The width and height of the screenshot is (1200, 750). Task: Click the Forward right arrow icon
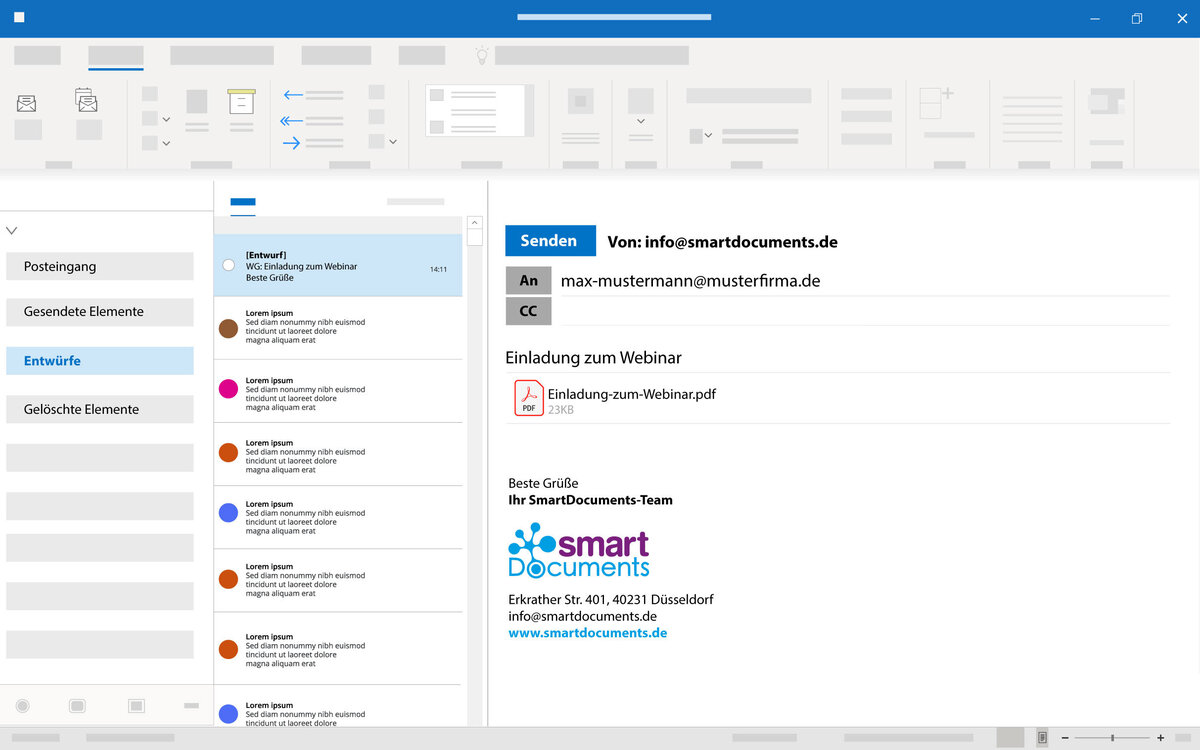click(292, 143)
